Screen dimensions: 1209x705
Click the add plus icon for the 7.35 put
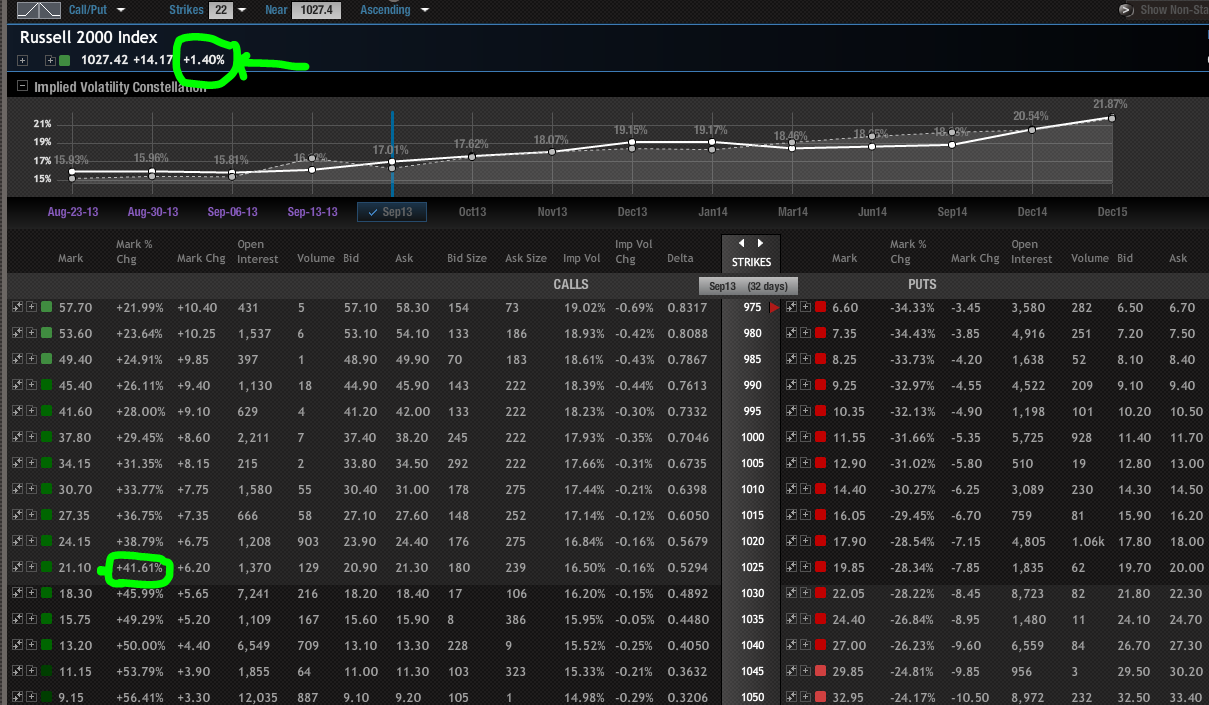pos(805,333)
